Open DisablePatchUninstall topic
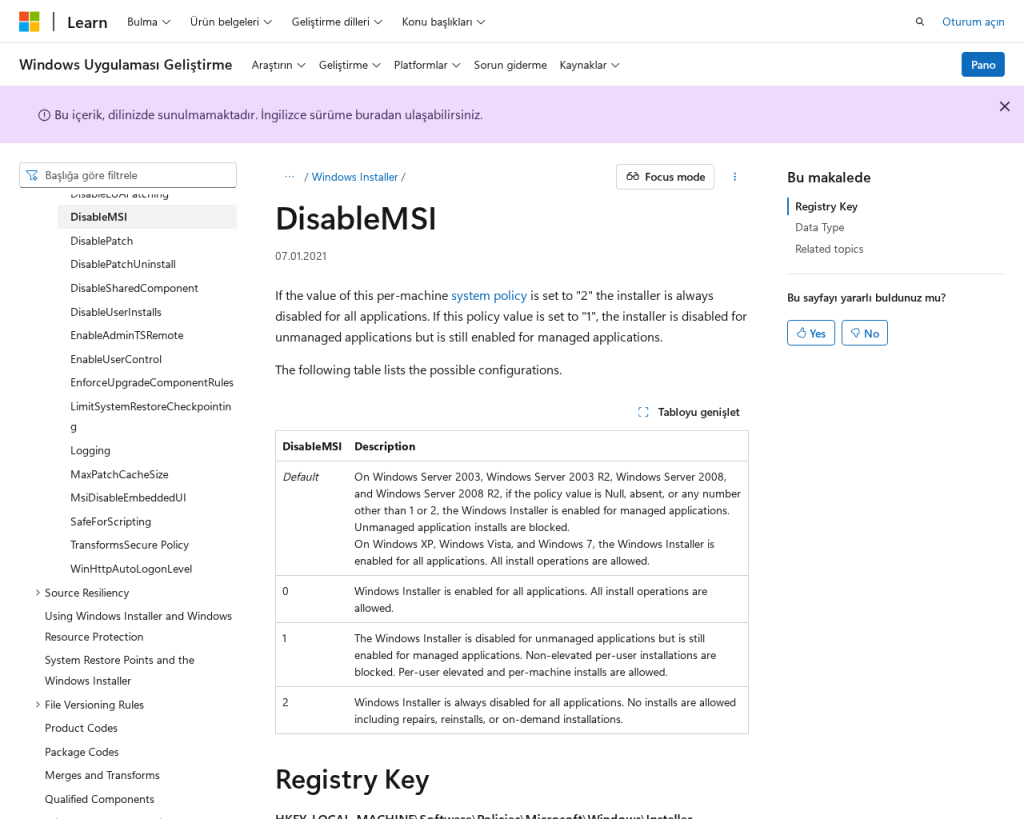This screenshot has width=1024, height=819. [123, 265]
